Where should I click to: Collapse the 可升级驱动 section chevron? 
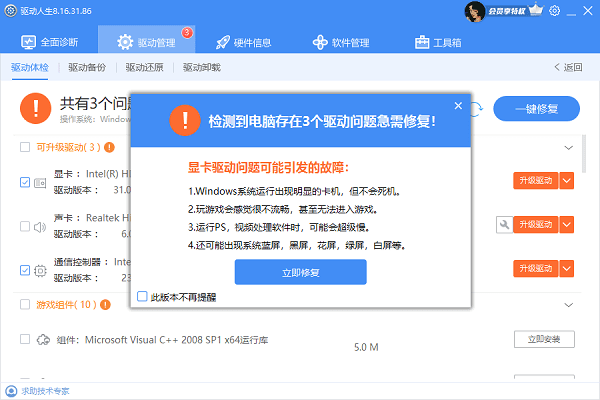tap(569, 147)
